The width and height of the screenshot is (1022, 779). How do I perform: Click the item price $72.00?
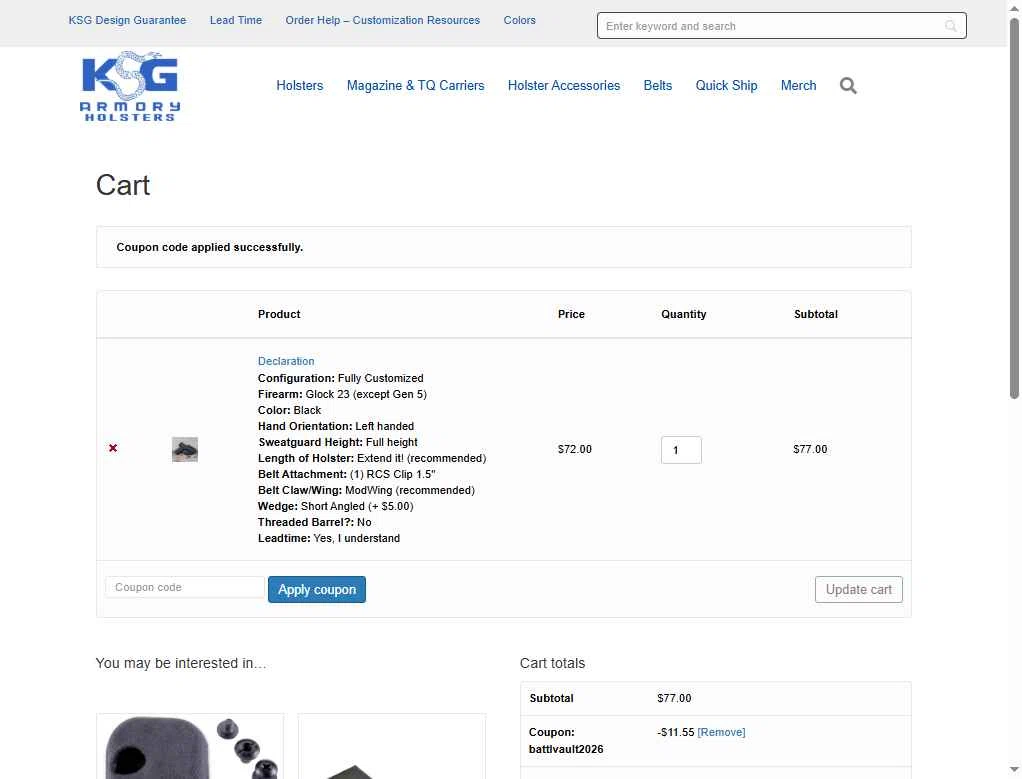pyautogui.click(x=575, y=449)
